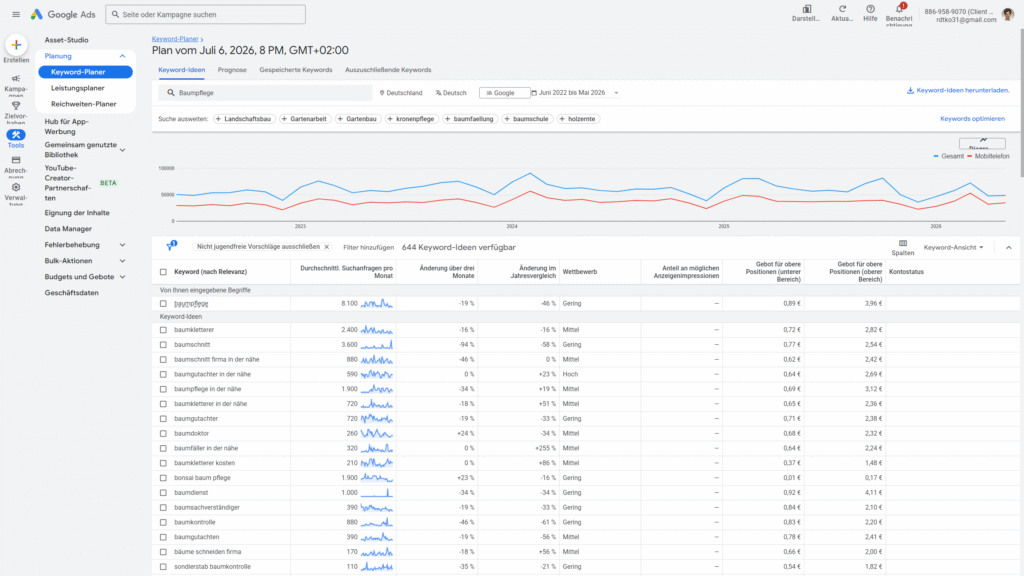Click the Google Ads logo
The height and width of the screenshot is (576, 1024).
[x=63, y=14]
